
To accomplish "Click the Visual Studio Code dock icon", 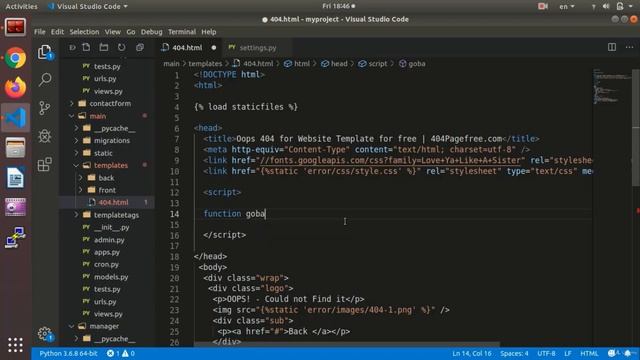I will (16, 118).
